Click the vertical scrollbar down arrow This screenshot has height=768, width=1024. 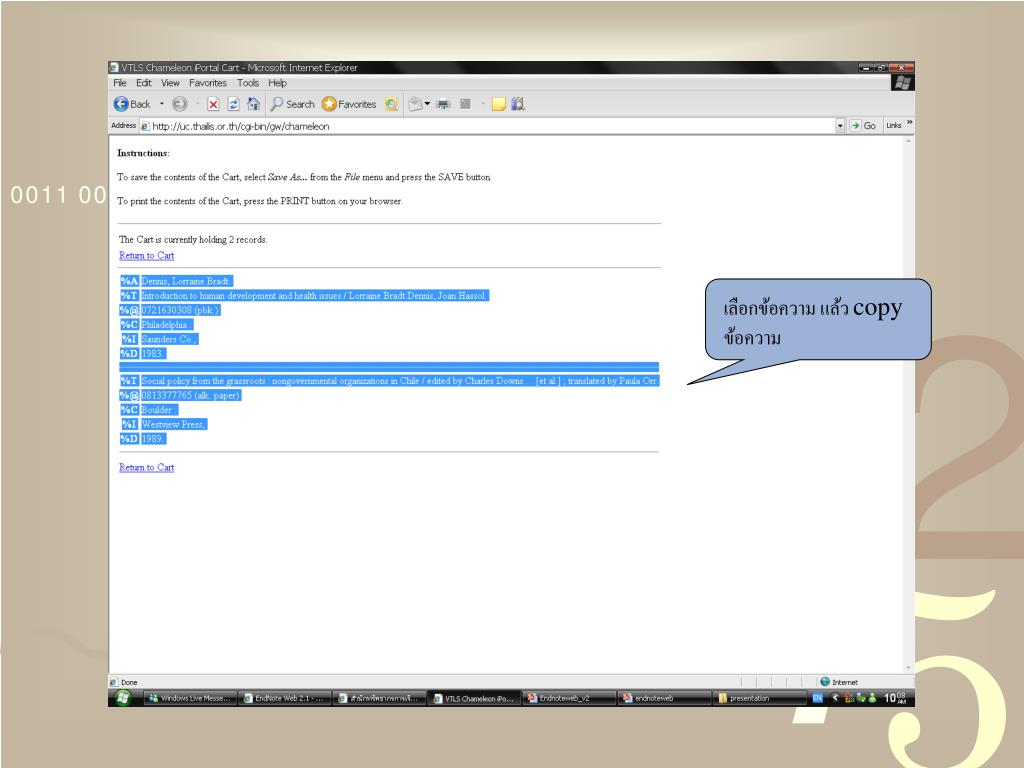pos(908,668)
